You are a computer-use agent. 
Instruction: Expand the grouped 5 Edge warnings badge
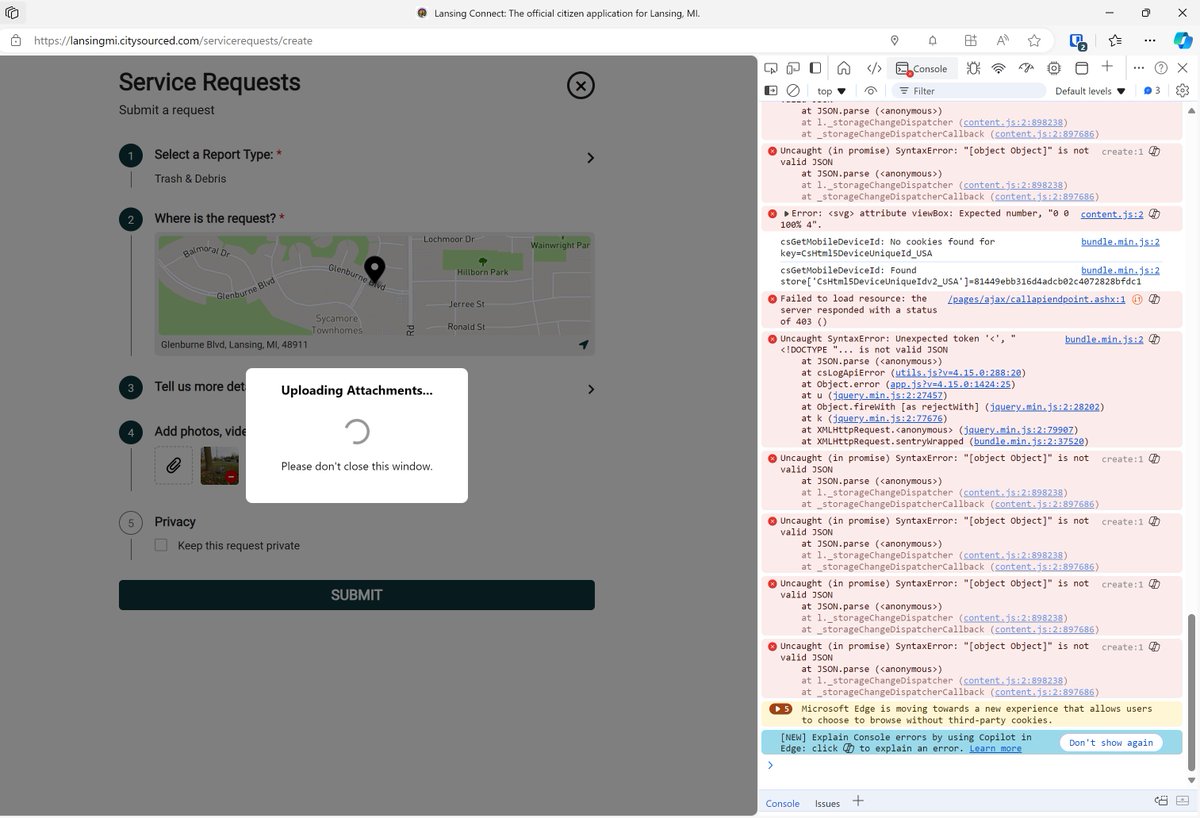click(x=781, y=709)
